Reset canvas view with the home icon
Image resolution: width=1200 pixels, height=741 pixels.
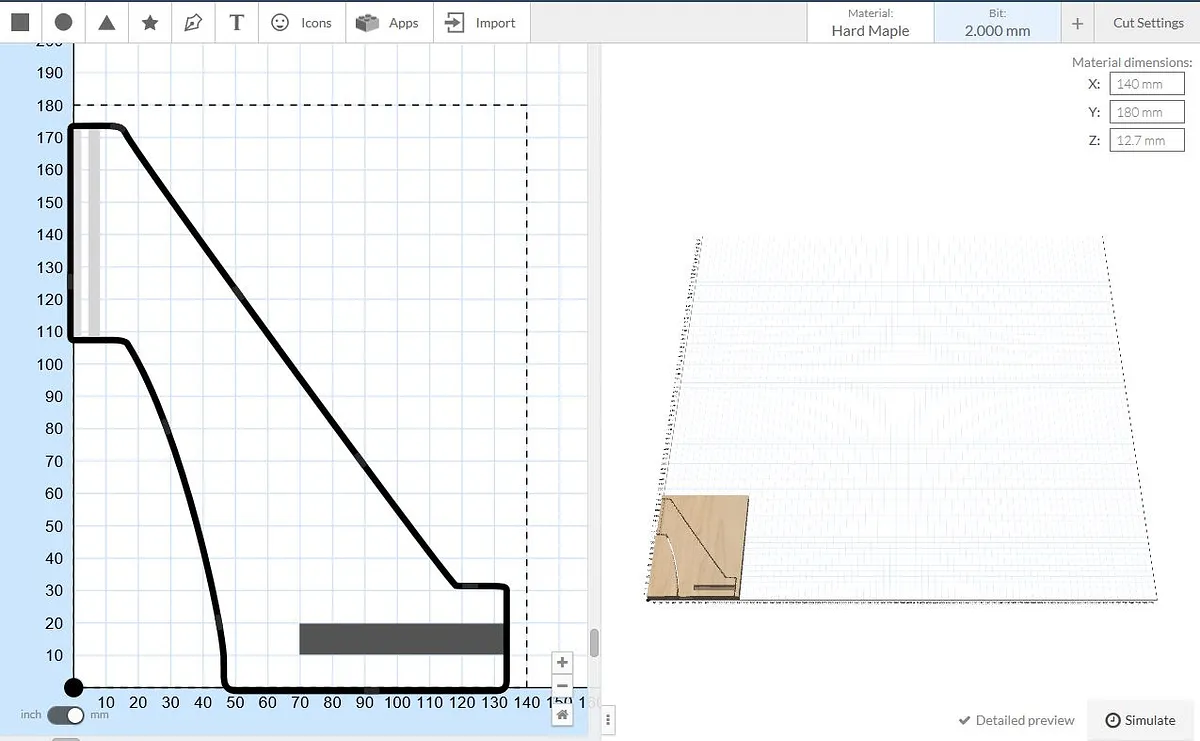pos(563,714)
